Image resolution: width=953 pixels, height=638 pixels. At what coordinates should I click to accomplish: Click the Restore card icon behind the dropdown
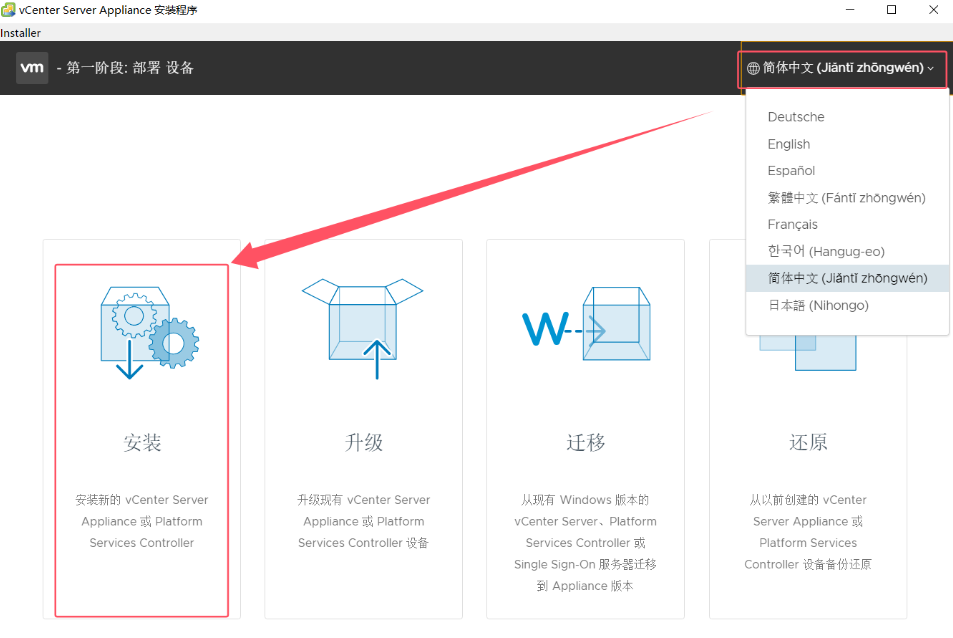(808, 352)
